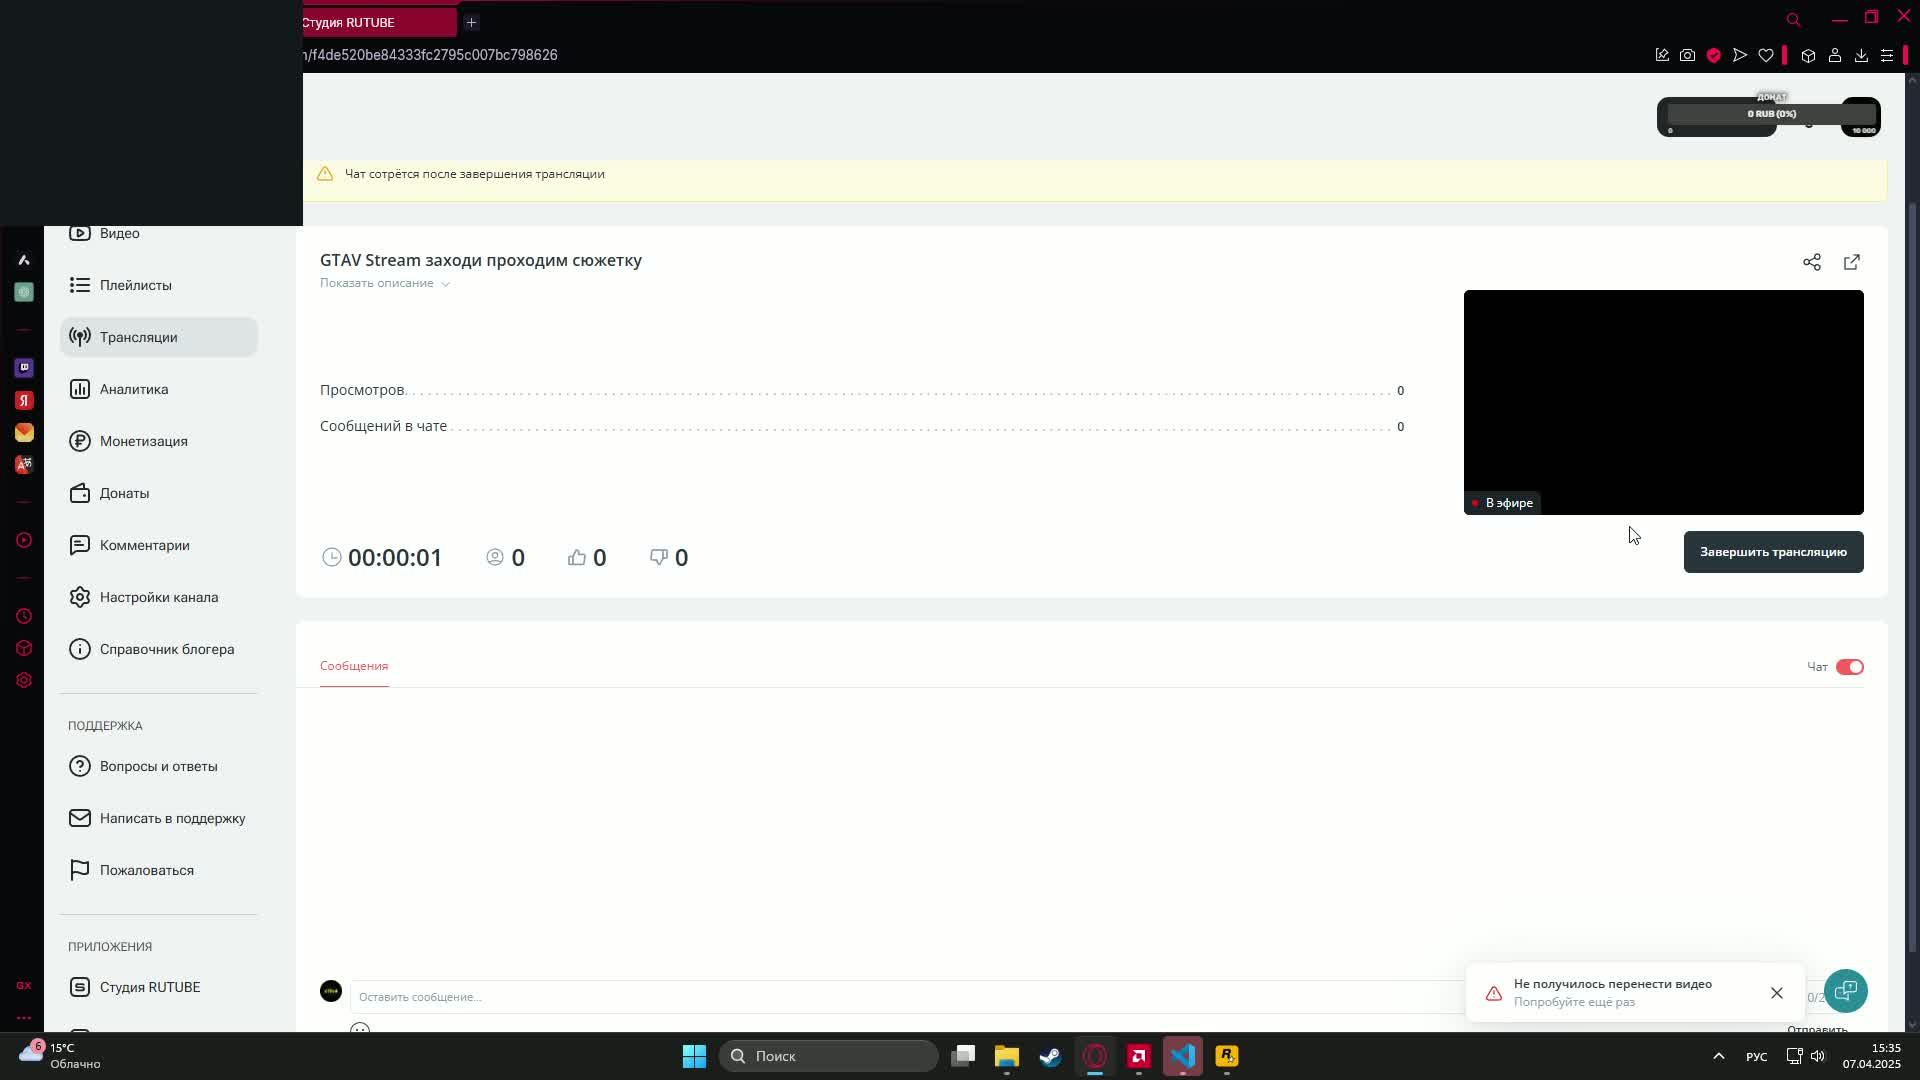Open Steam from the taskbar

click(x=1050, y=1056)
